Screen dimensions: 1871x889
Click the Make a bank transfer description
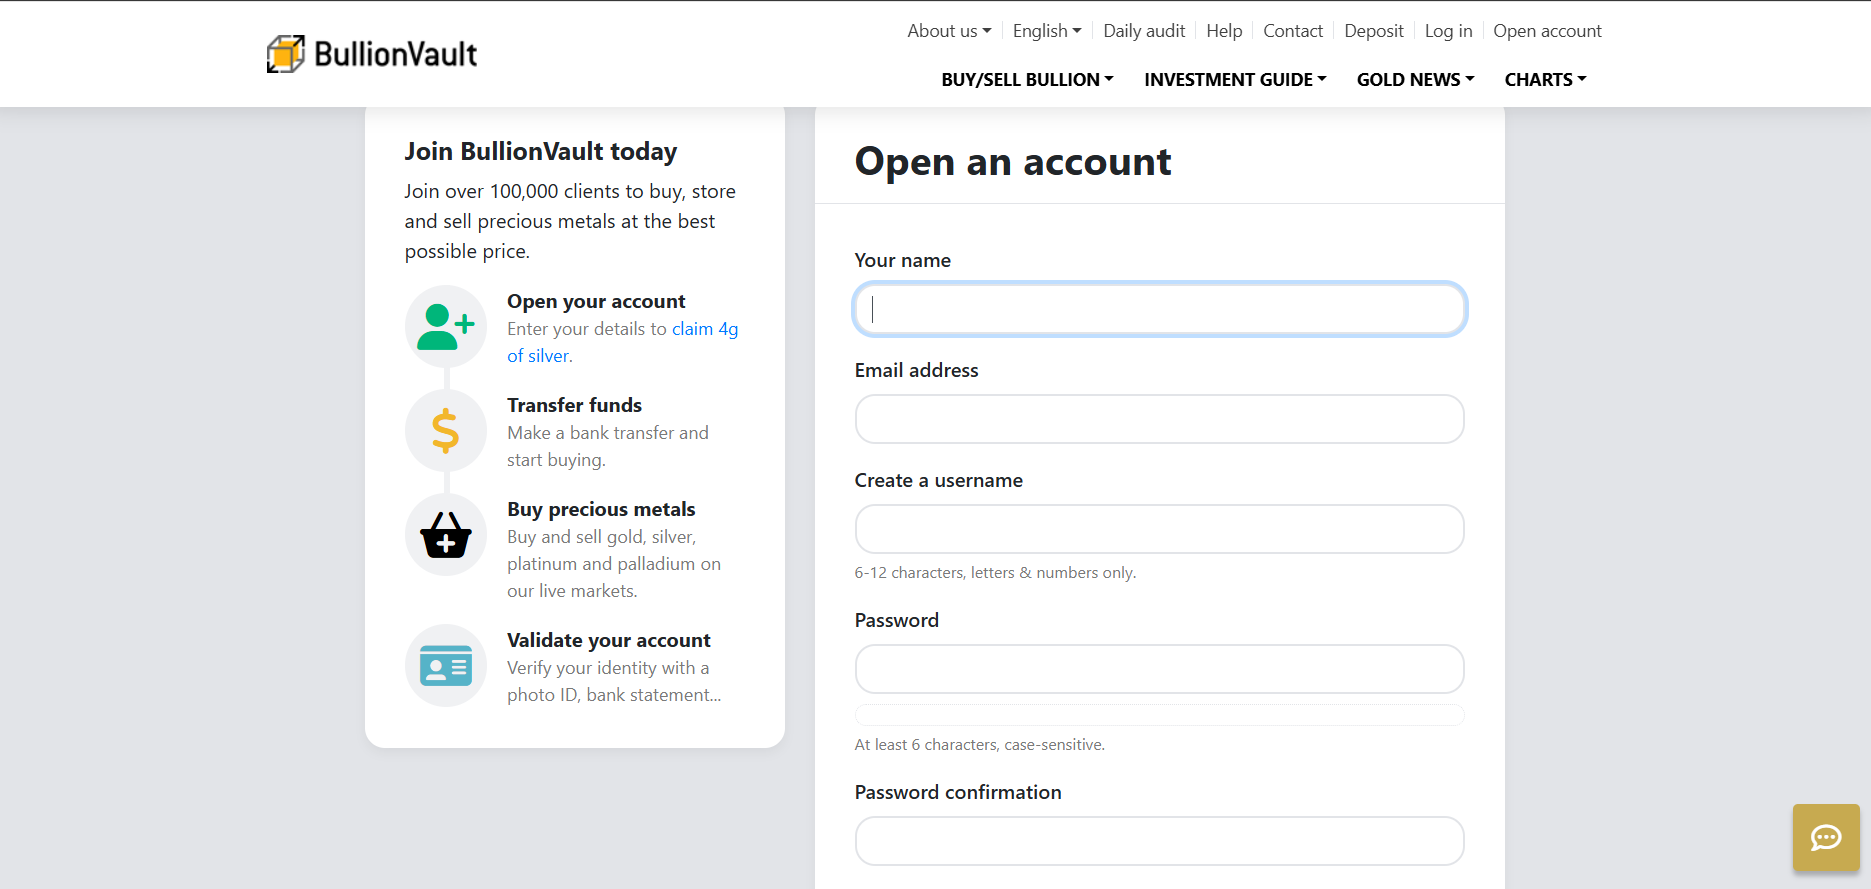click(x=608, y=446)
